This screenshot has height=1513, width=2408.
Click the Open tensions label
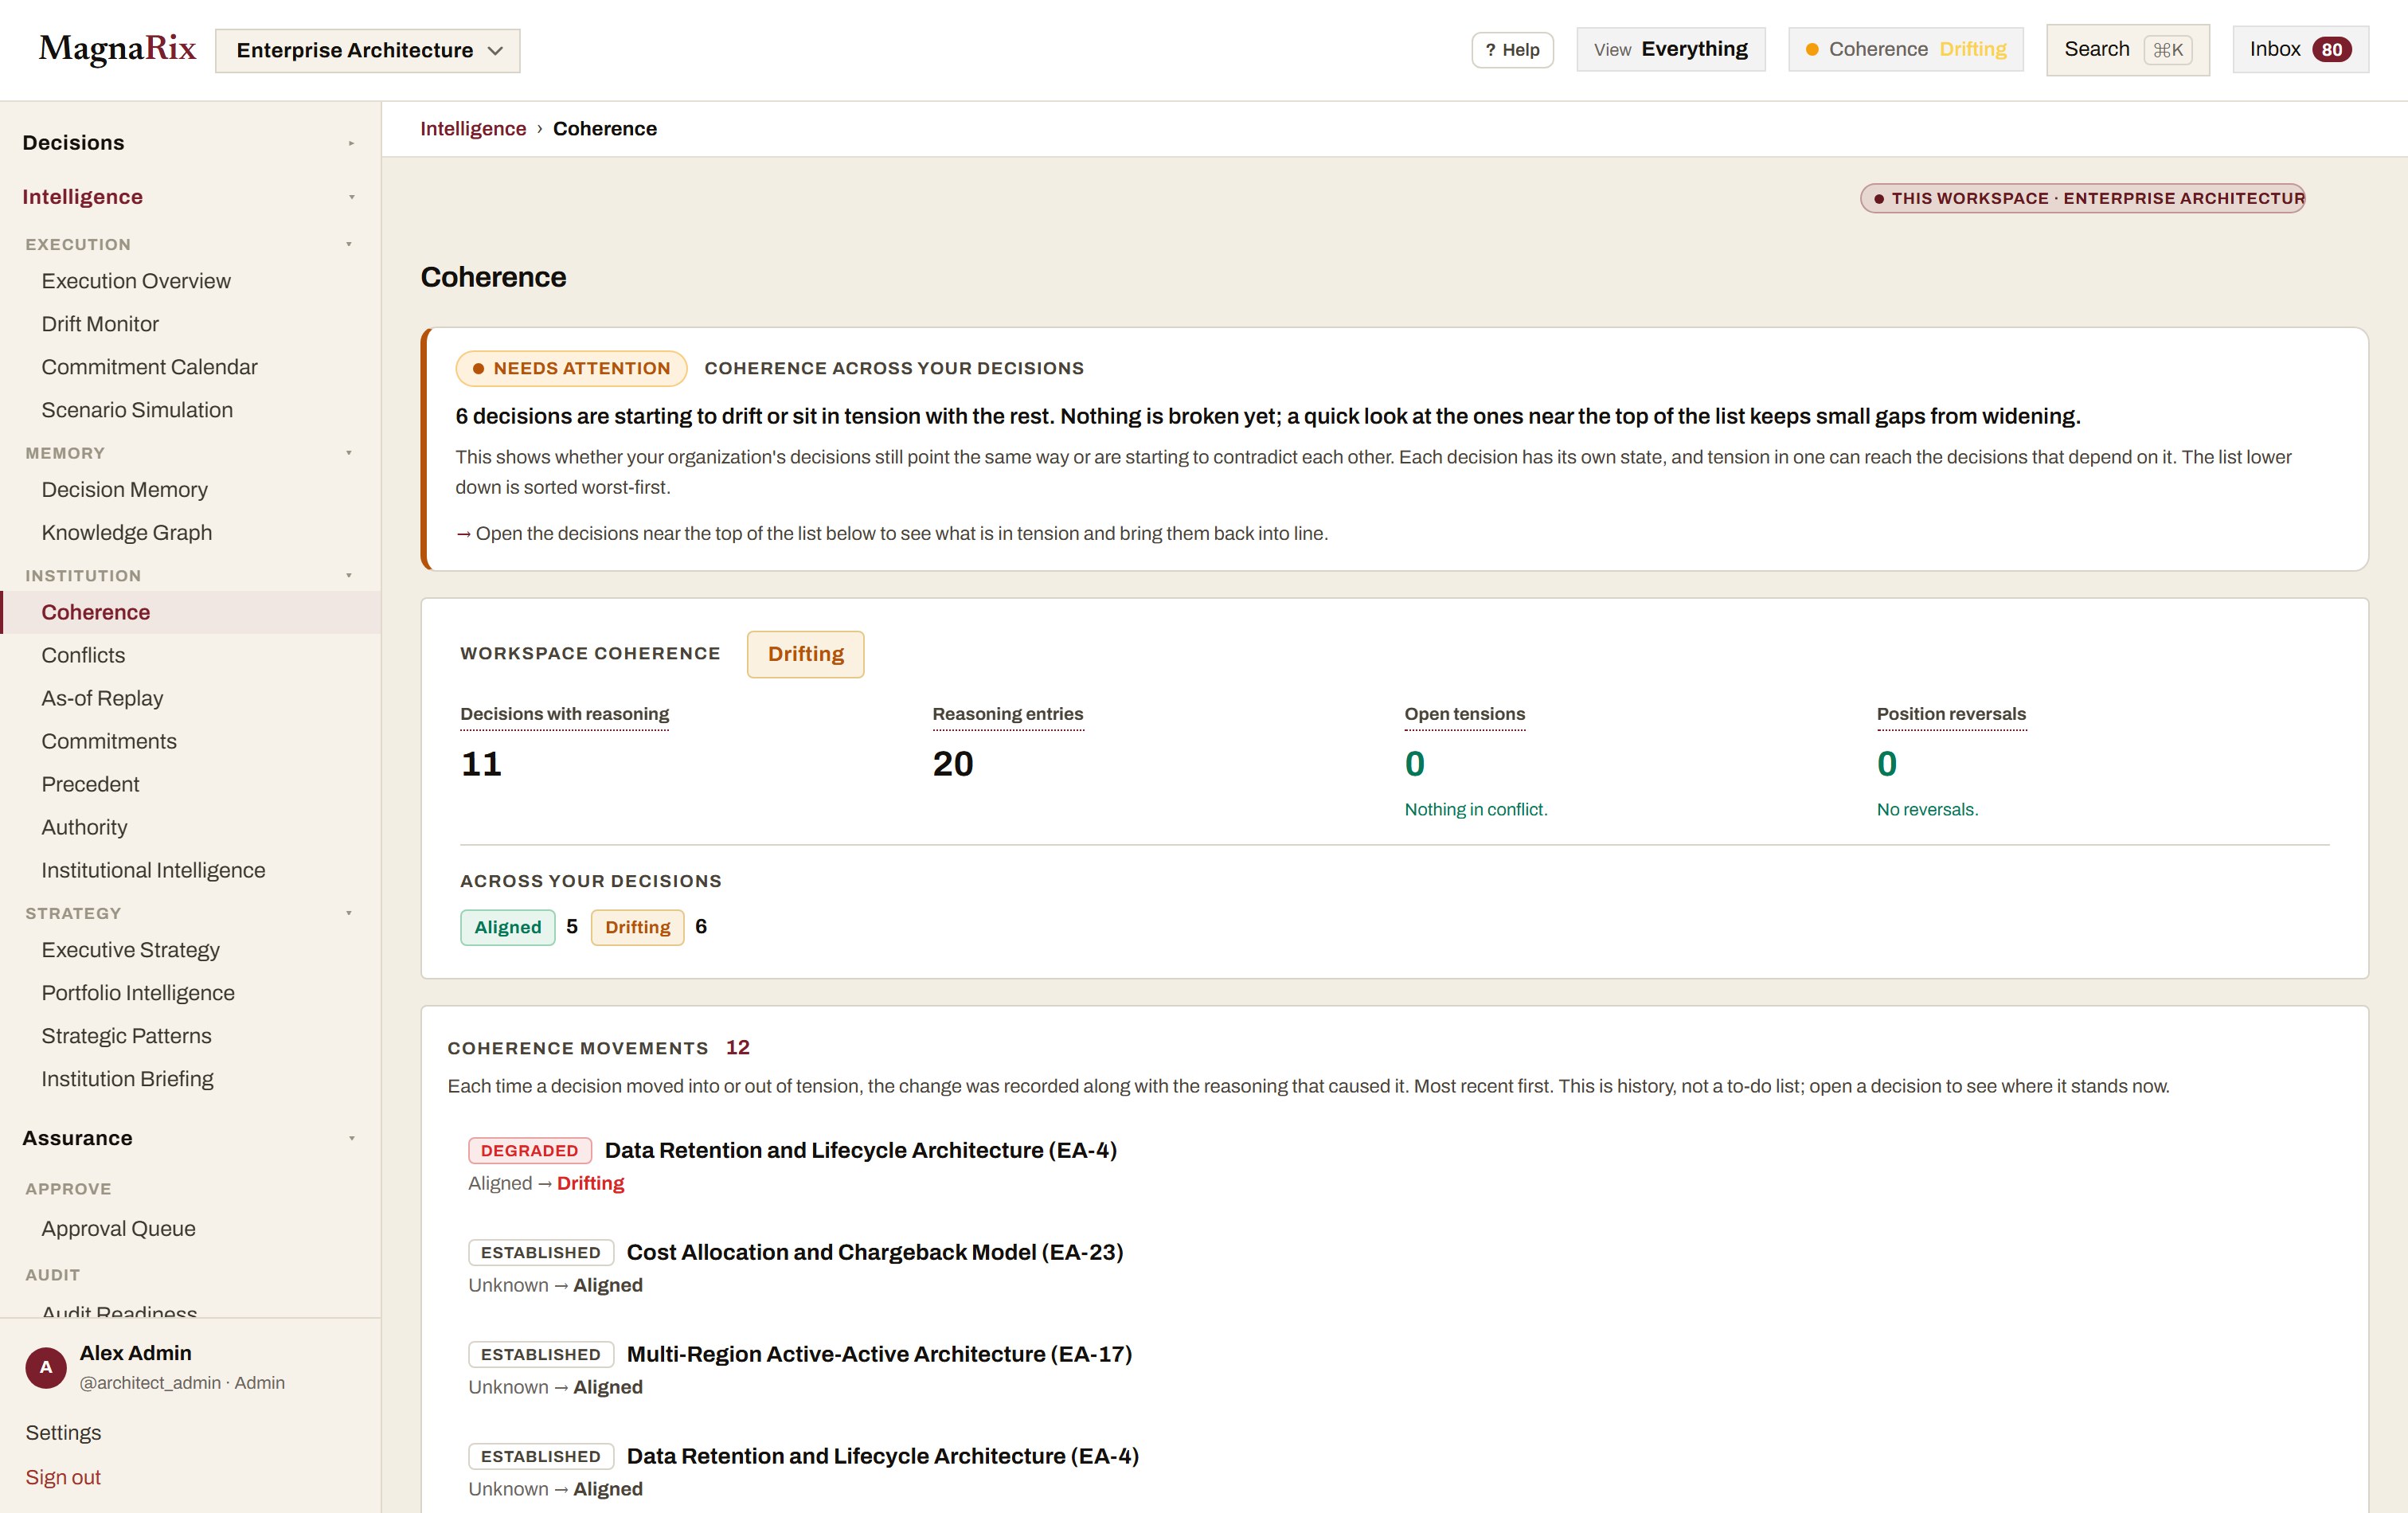tap(1464, 714)
